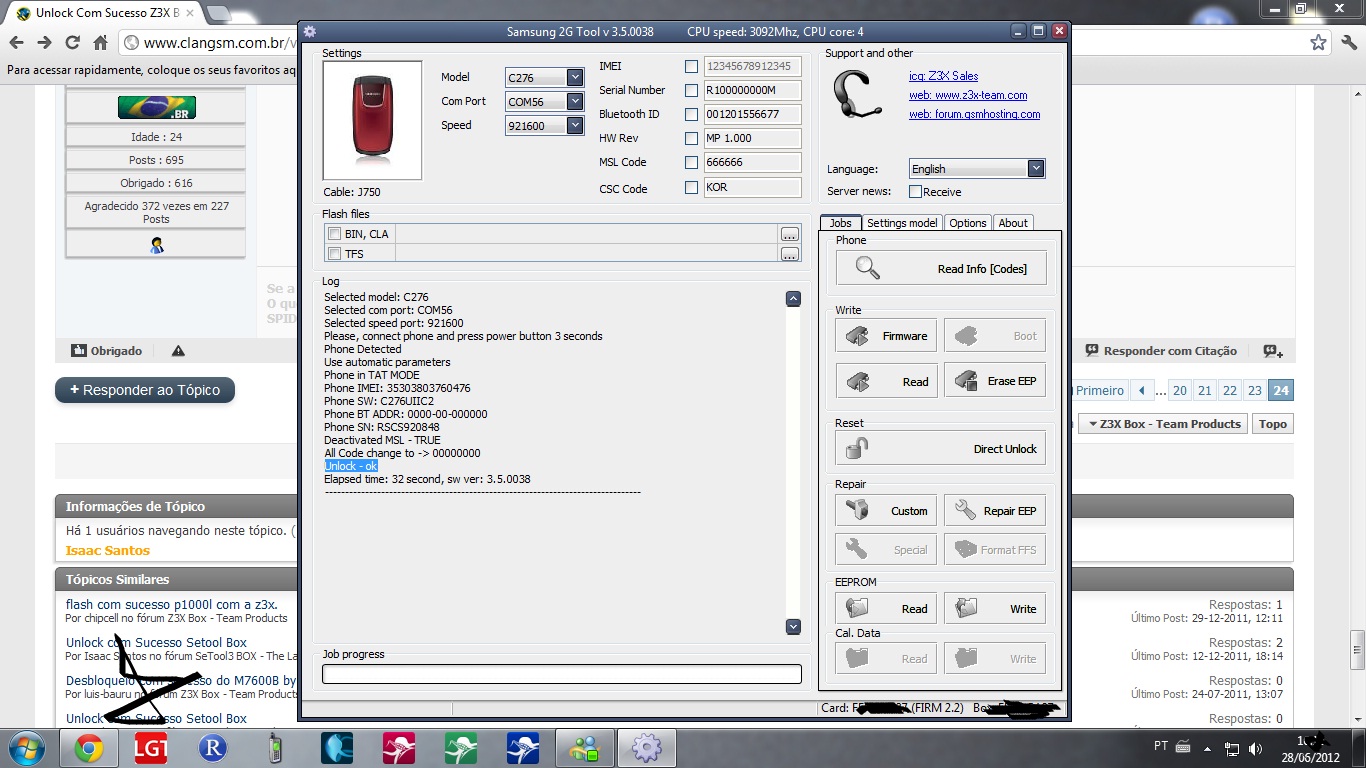The width and height of the screenshot is (1366, 768).
Task: Click the Special repair button
Action: tap(886, 550)
